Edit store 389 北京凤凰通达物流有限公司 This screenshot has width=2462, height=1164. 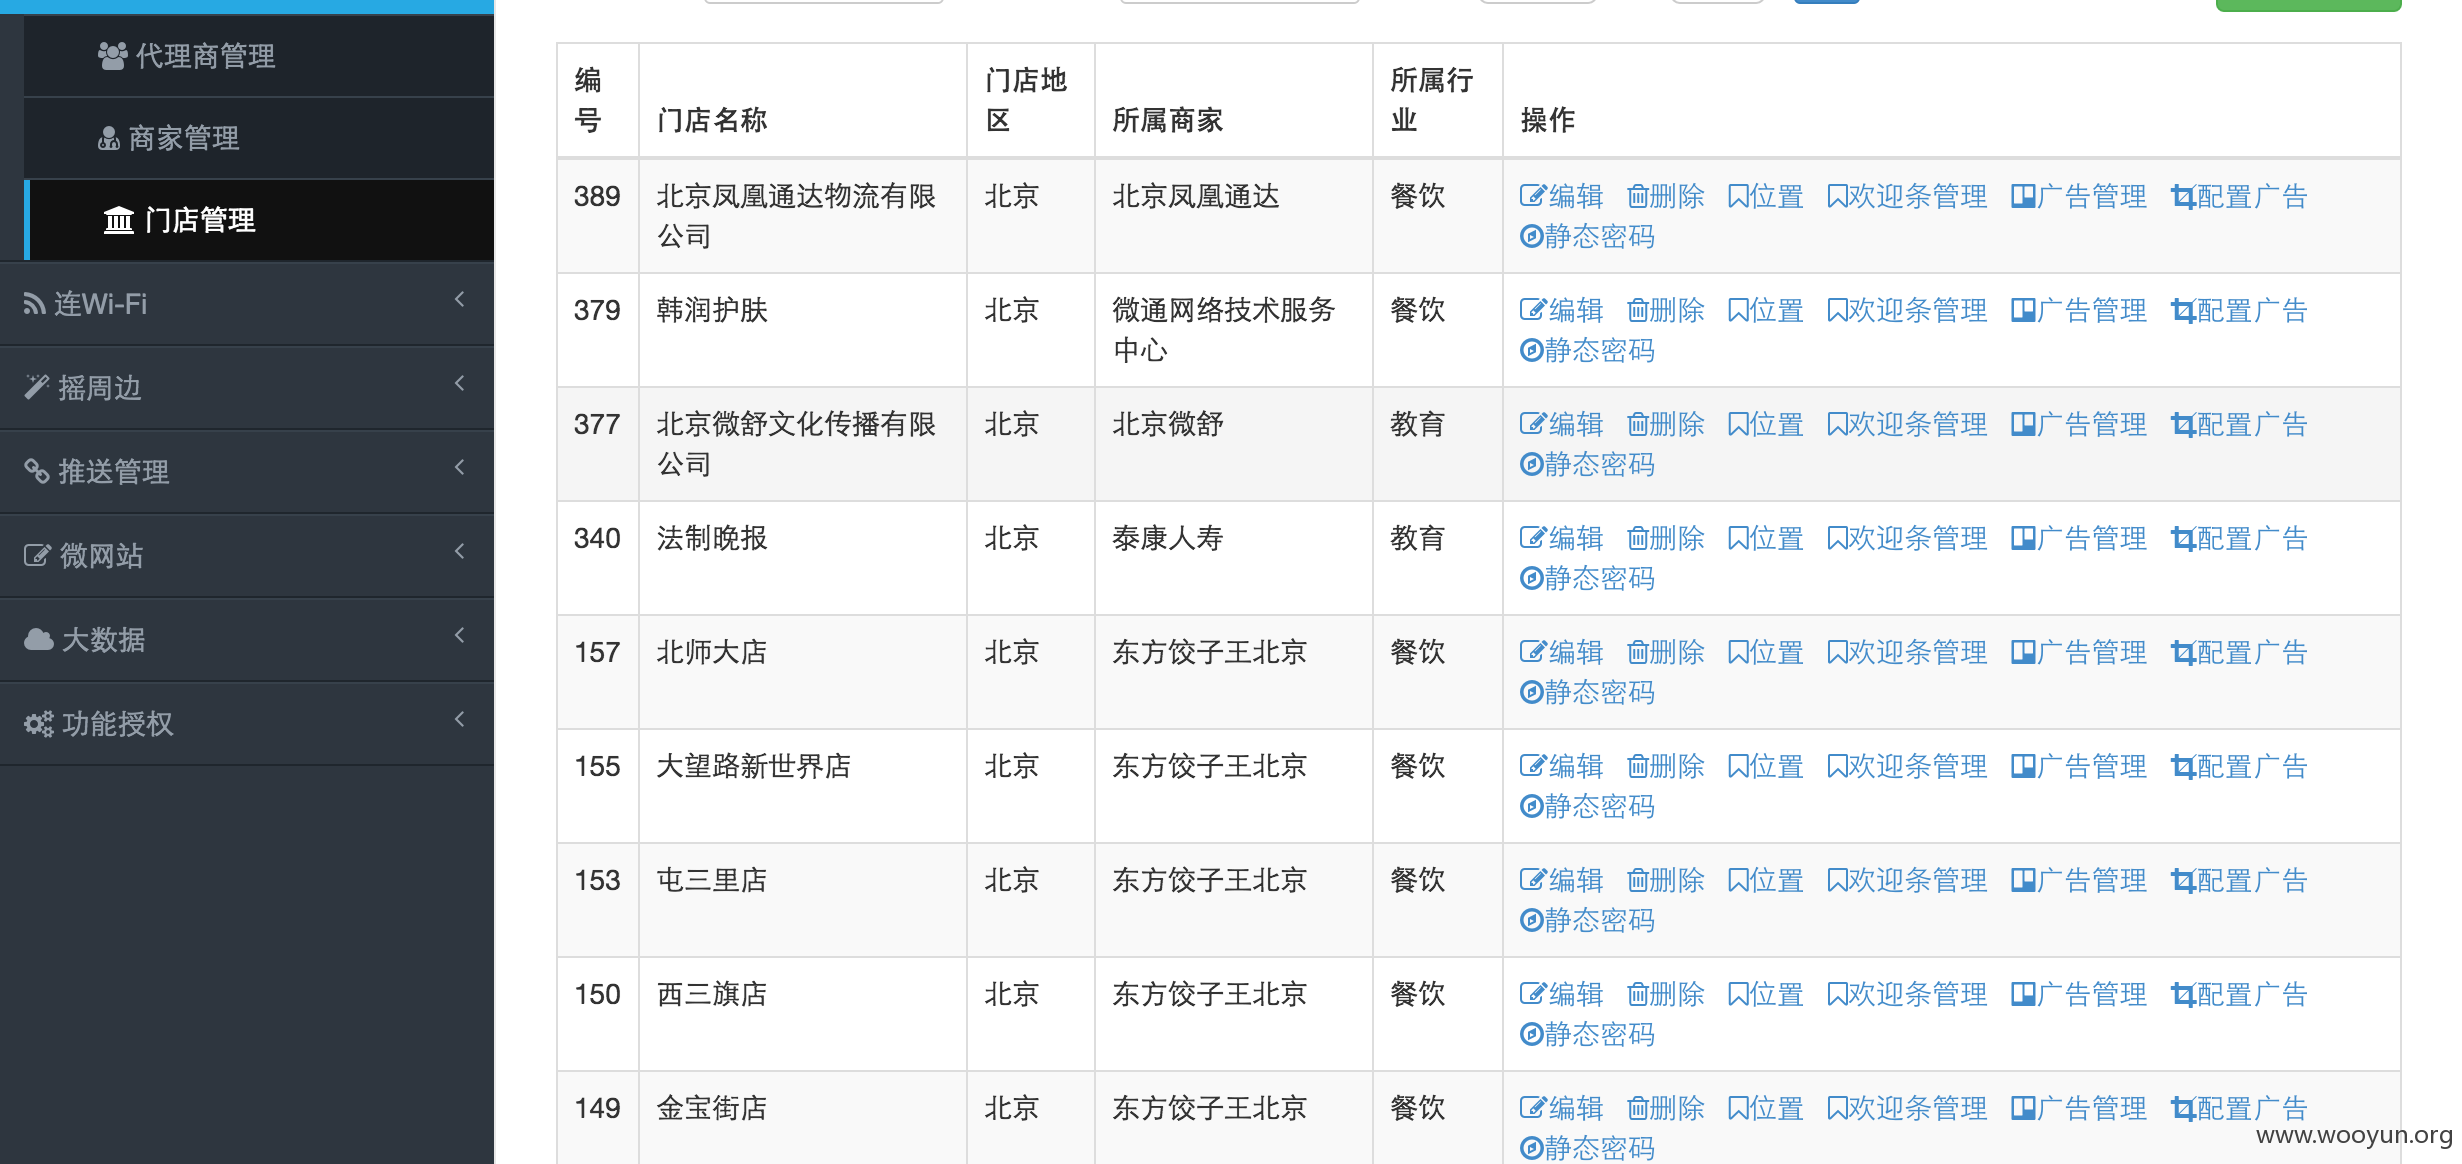pos(1561,196)
